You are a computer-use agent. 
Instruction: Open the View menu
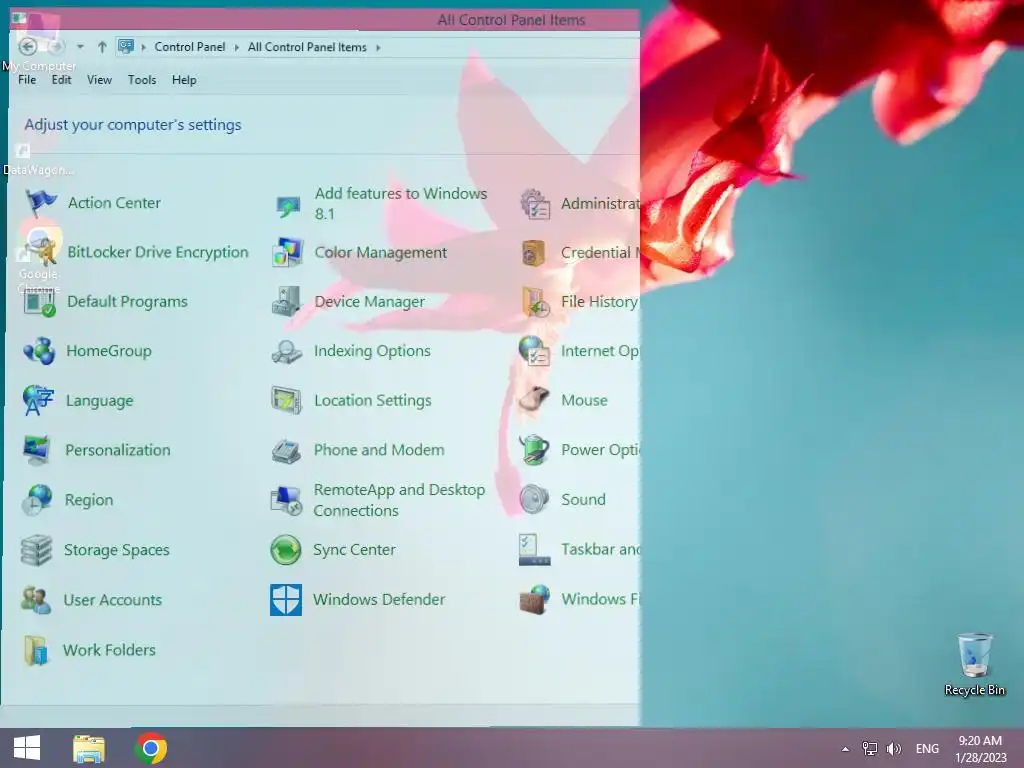[x=99, y=80]
